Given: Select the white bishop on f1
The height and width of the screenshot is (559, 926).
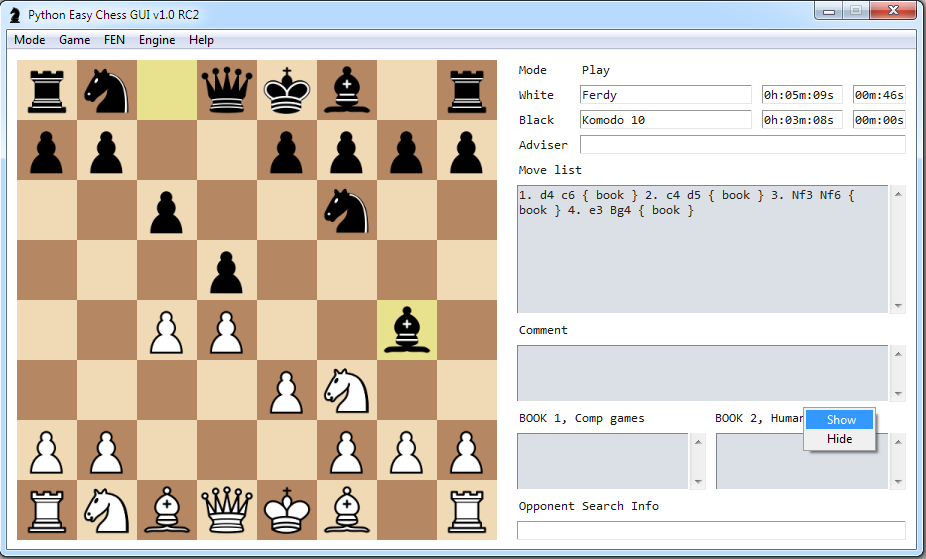Looking at the screenshot, I should (347, 509).
